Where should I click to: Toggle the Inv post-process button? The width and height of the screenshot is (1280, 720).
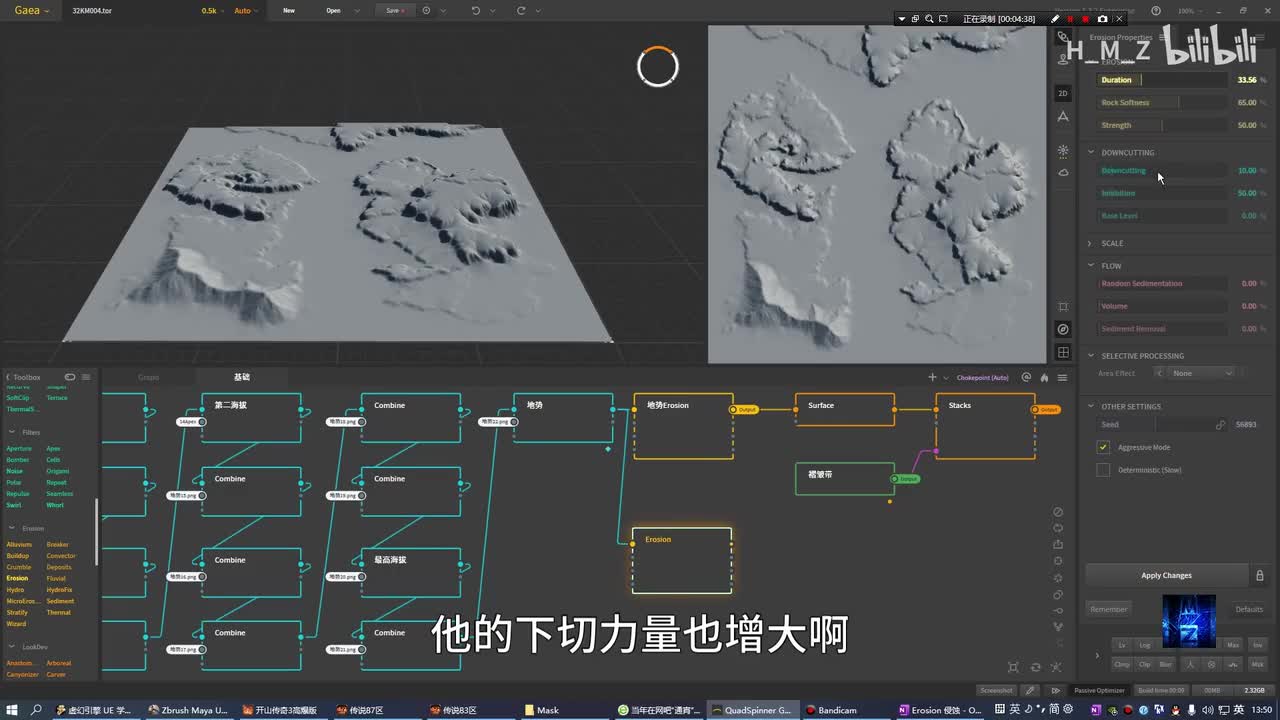pos(1257,645)
